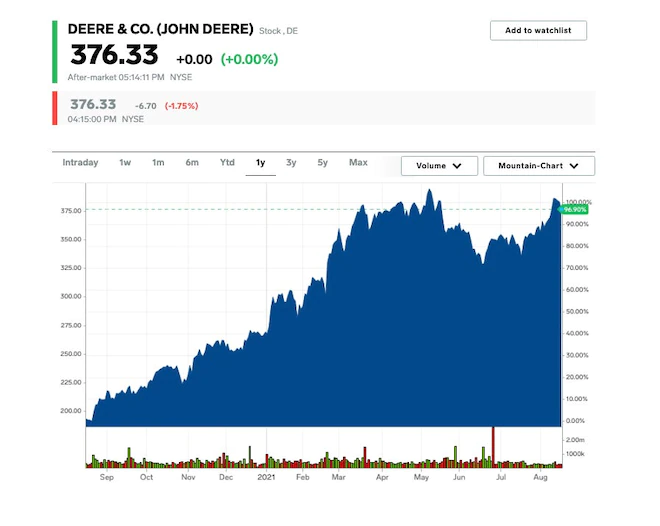Screen dimensions: 660x526
Task: Select the 1w time range
Action: (125, 162)
